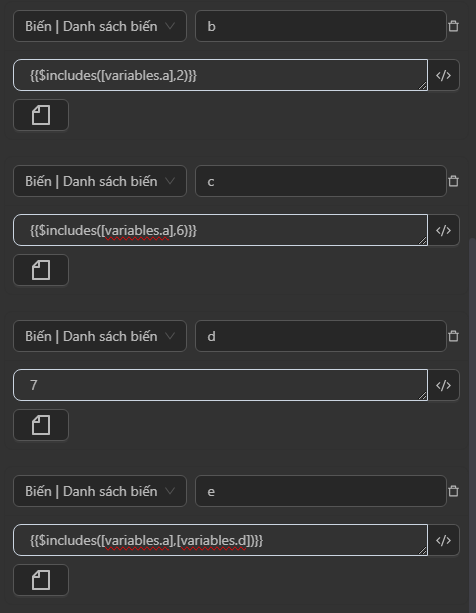
Task: Click file icon button below variable c
Action: pyautogui.click(x=41, y=270)
